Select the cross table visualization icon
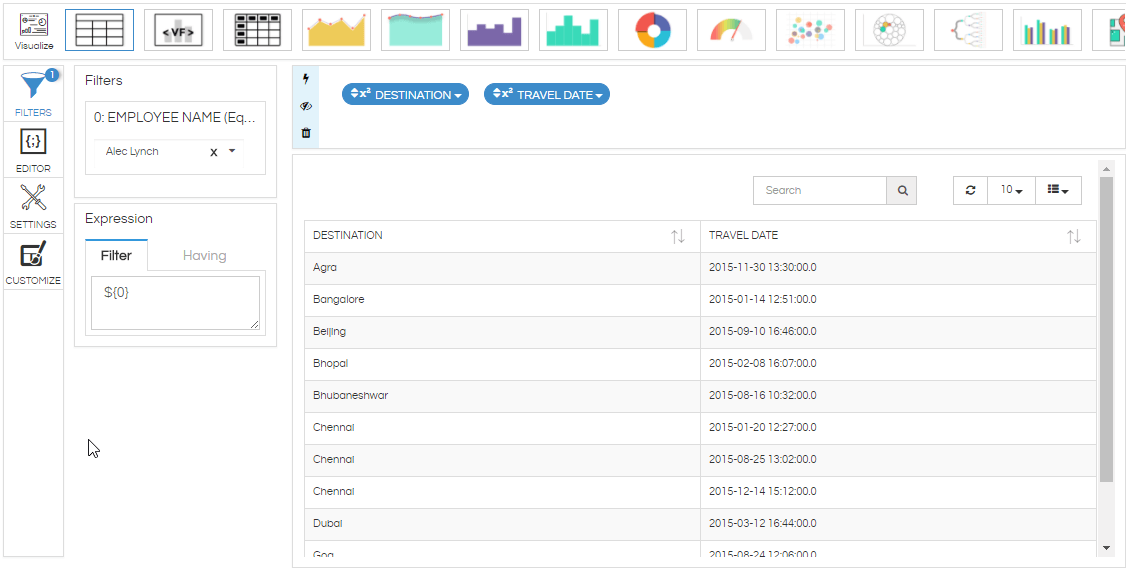Screen dimensions: 1126x568 [x=257, y=30]
